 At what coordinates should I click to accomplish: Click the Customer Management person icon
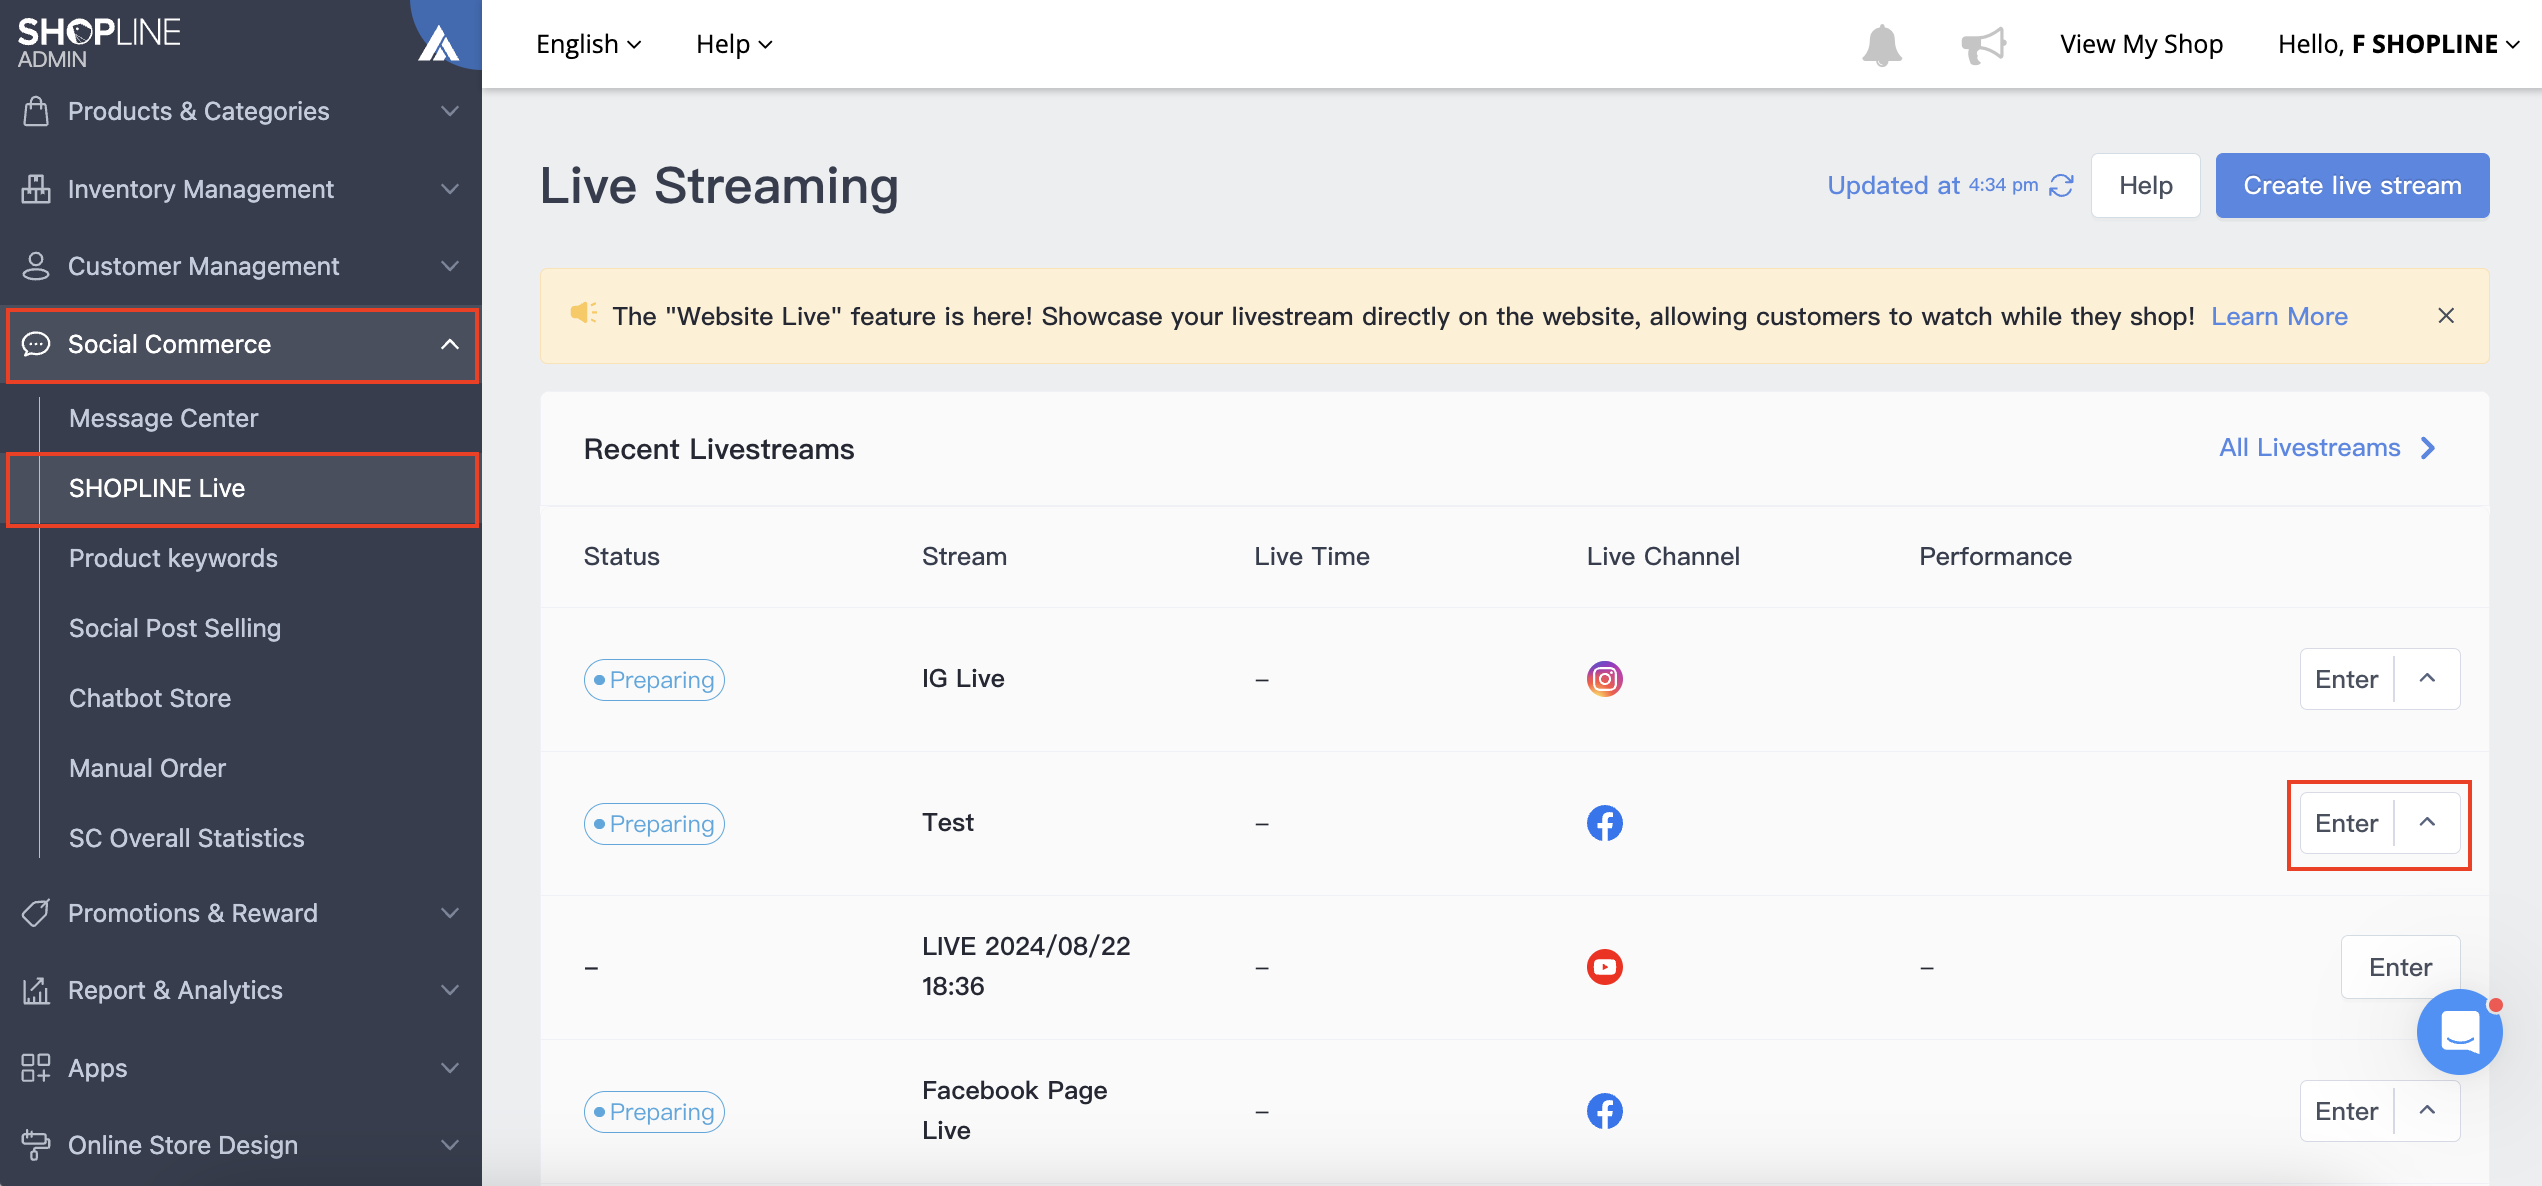(x=36, y=266)
